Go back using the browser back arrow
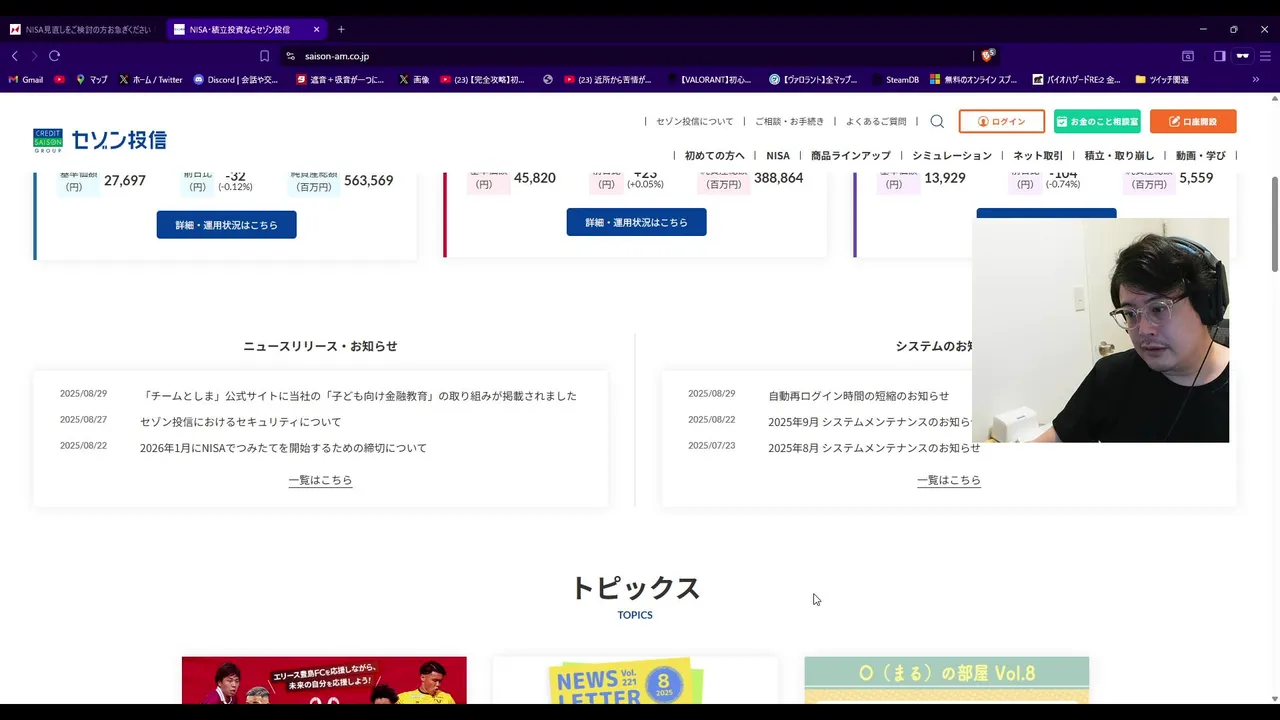This screenshot has width=1280, height=720. tap(14, 56)
